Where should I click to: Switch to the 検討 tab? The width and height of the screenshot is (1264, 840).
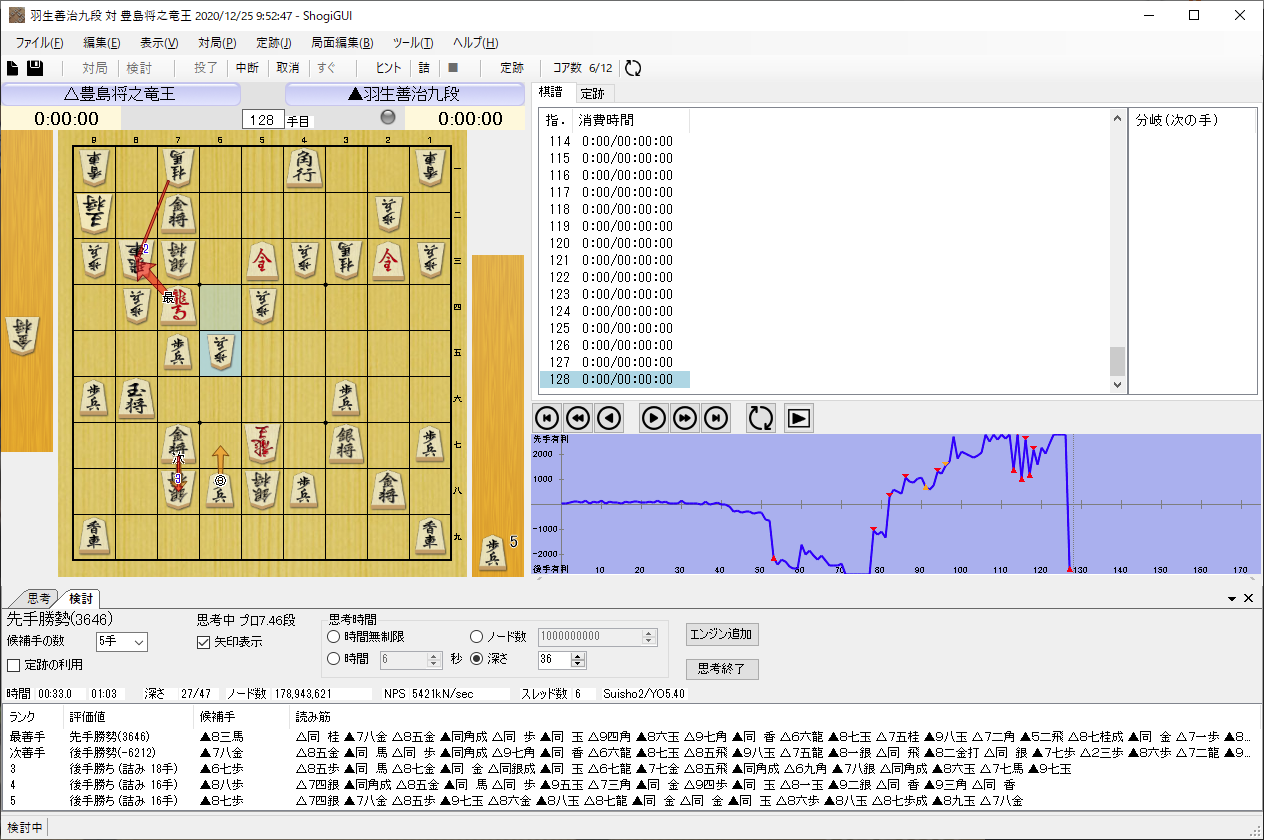pyautogui.click(x=80, y=598)
